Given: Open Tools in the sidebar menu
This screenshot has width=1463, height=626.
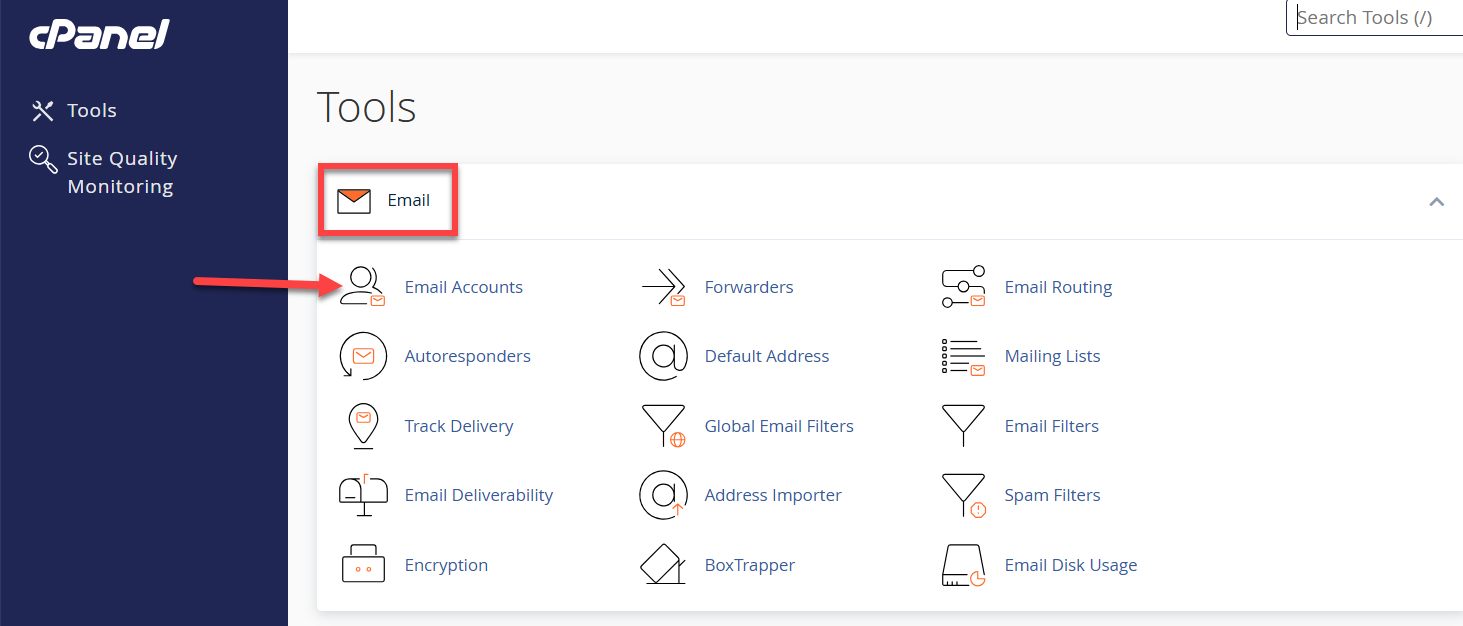Looking at the screenshot, I should pos(92,111).
